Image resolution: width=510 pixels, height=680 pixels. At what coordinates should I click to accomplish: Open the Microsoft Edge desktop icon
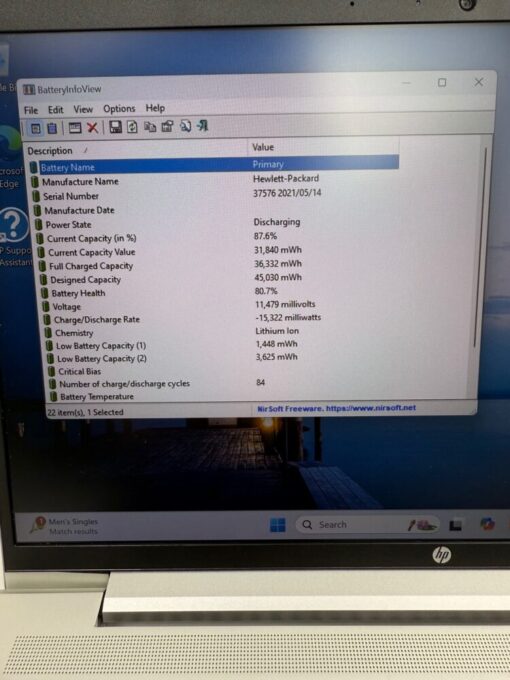click(x=10, y=157)
